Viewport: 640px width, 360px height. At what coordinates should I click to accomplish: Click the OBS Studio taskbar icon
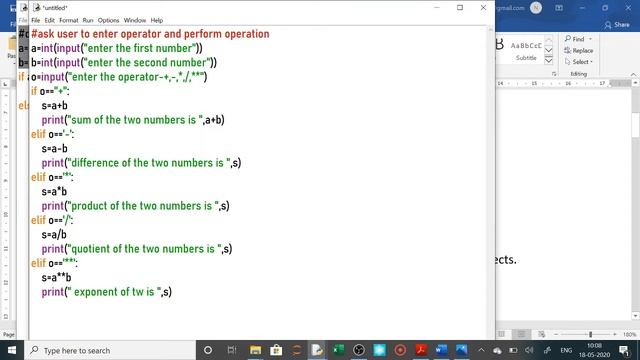pyautogui.click(x=359, y=350)
